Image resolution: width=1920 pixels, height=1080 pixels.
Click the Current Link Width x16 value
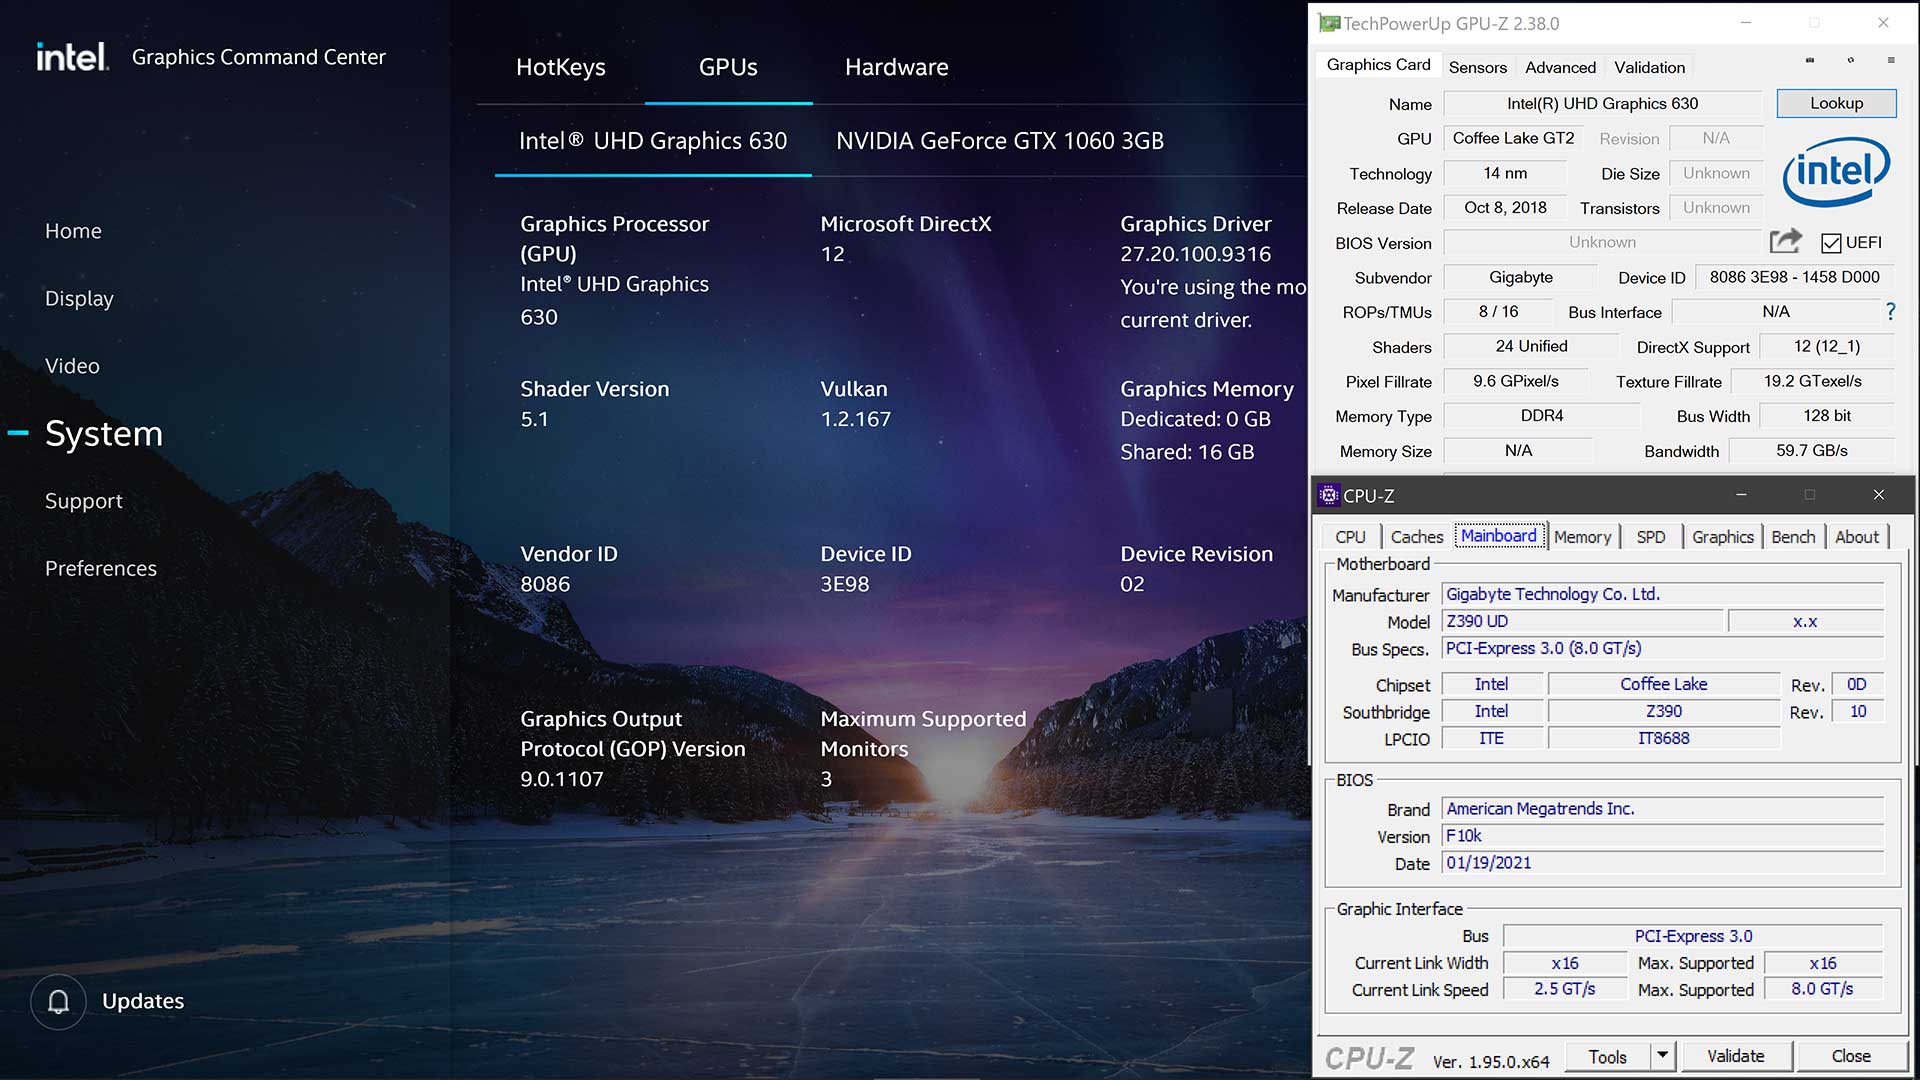(x=1564, y=962)
